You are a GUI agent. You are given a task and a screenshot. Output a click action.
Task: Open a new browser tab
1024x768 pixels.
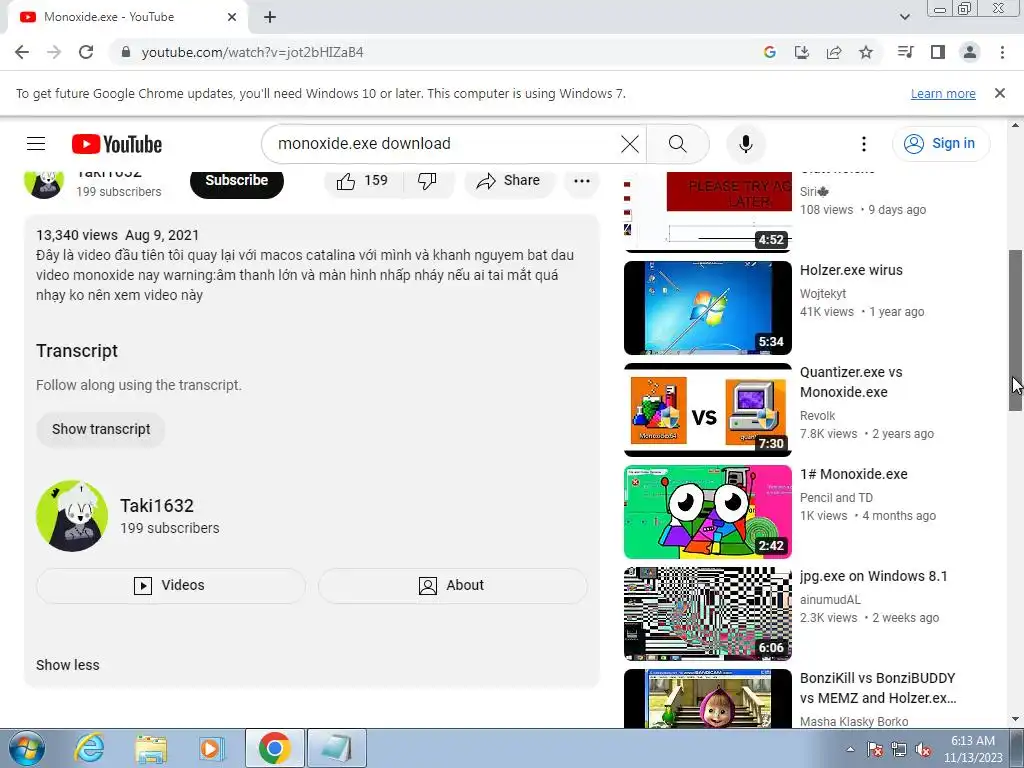[270, 17]
